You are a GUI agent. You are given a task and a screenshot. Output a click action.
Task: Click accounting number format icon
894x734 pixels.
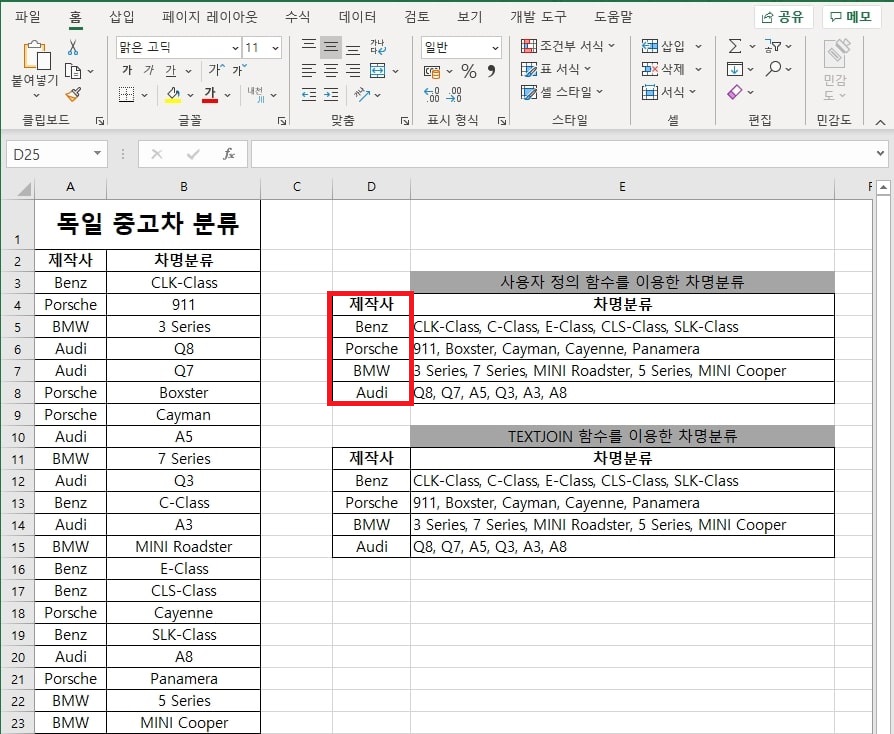(432, 71)
